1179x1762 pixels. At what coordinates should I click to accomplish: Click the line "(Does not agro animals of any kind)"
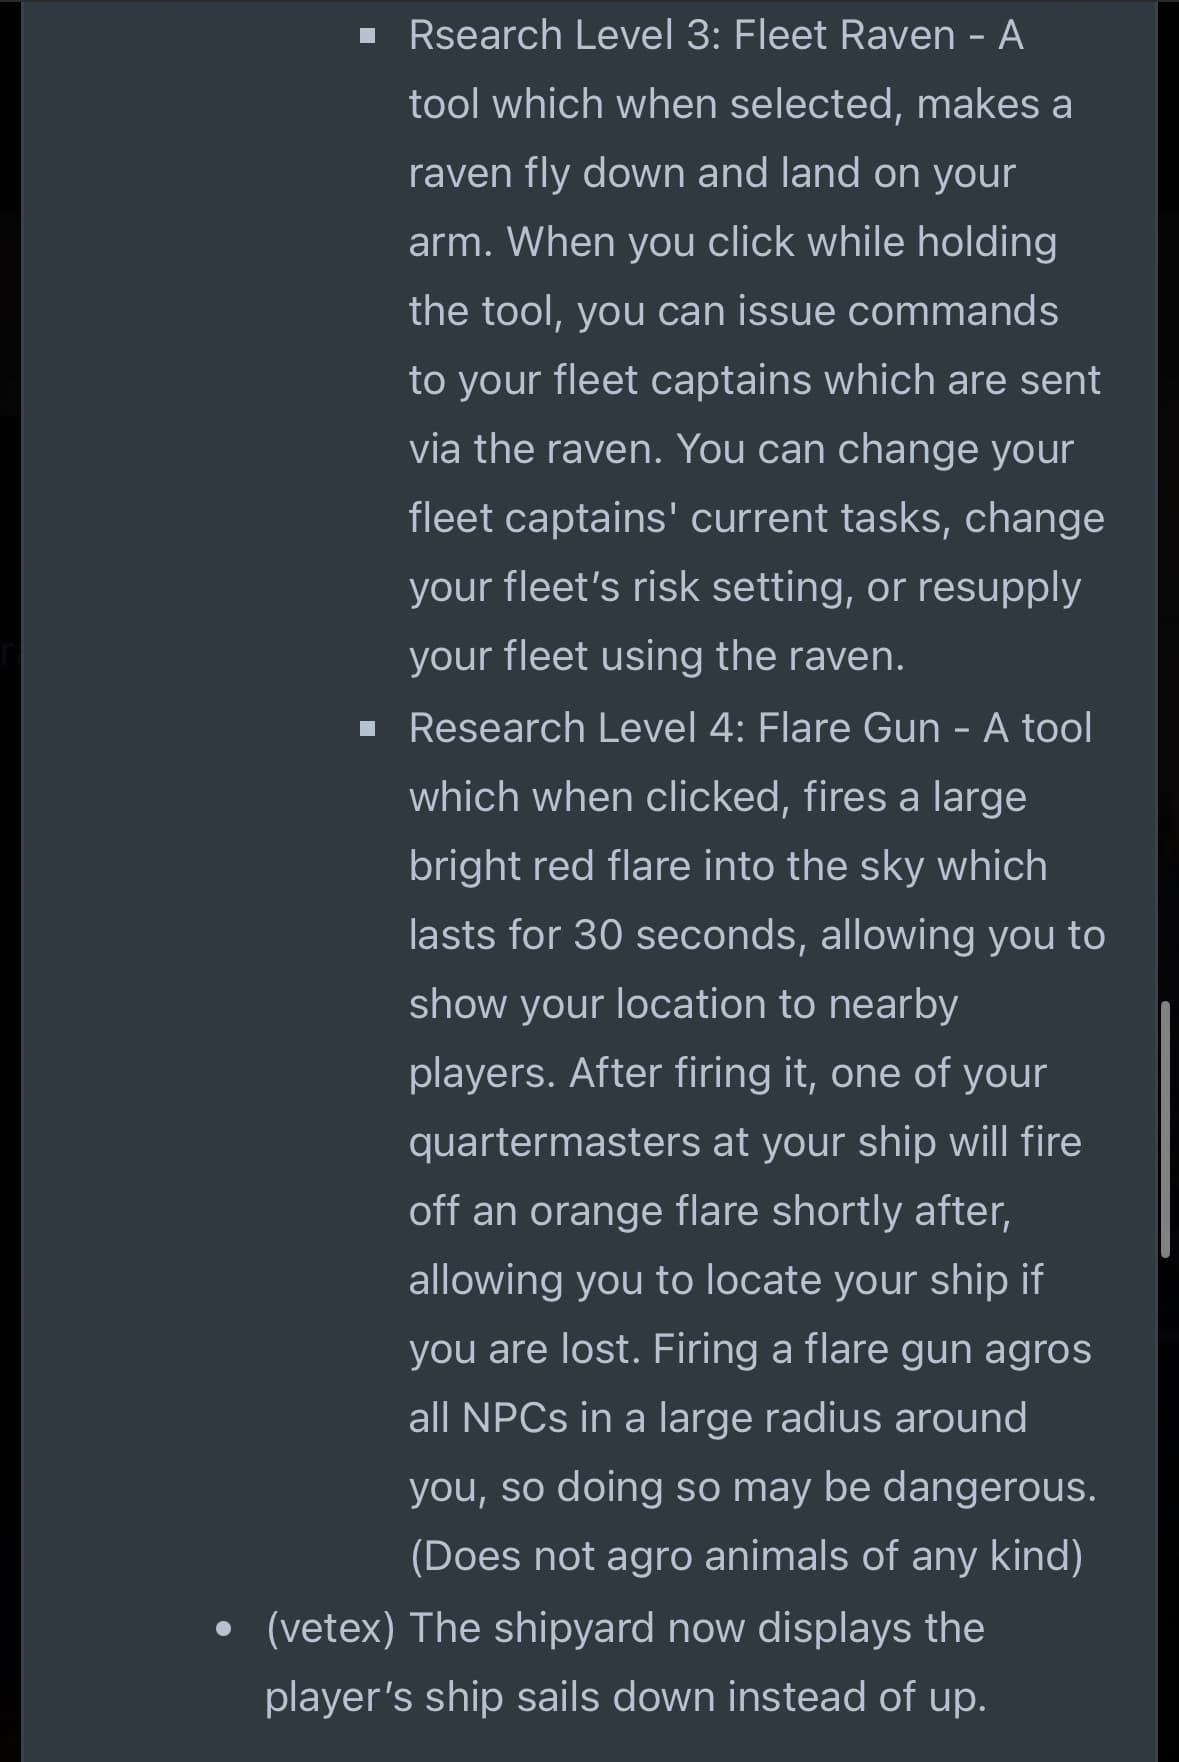(x=746, y=1556)
